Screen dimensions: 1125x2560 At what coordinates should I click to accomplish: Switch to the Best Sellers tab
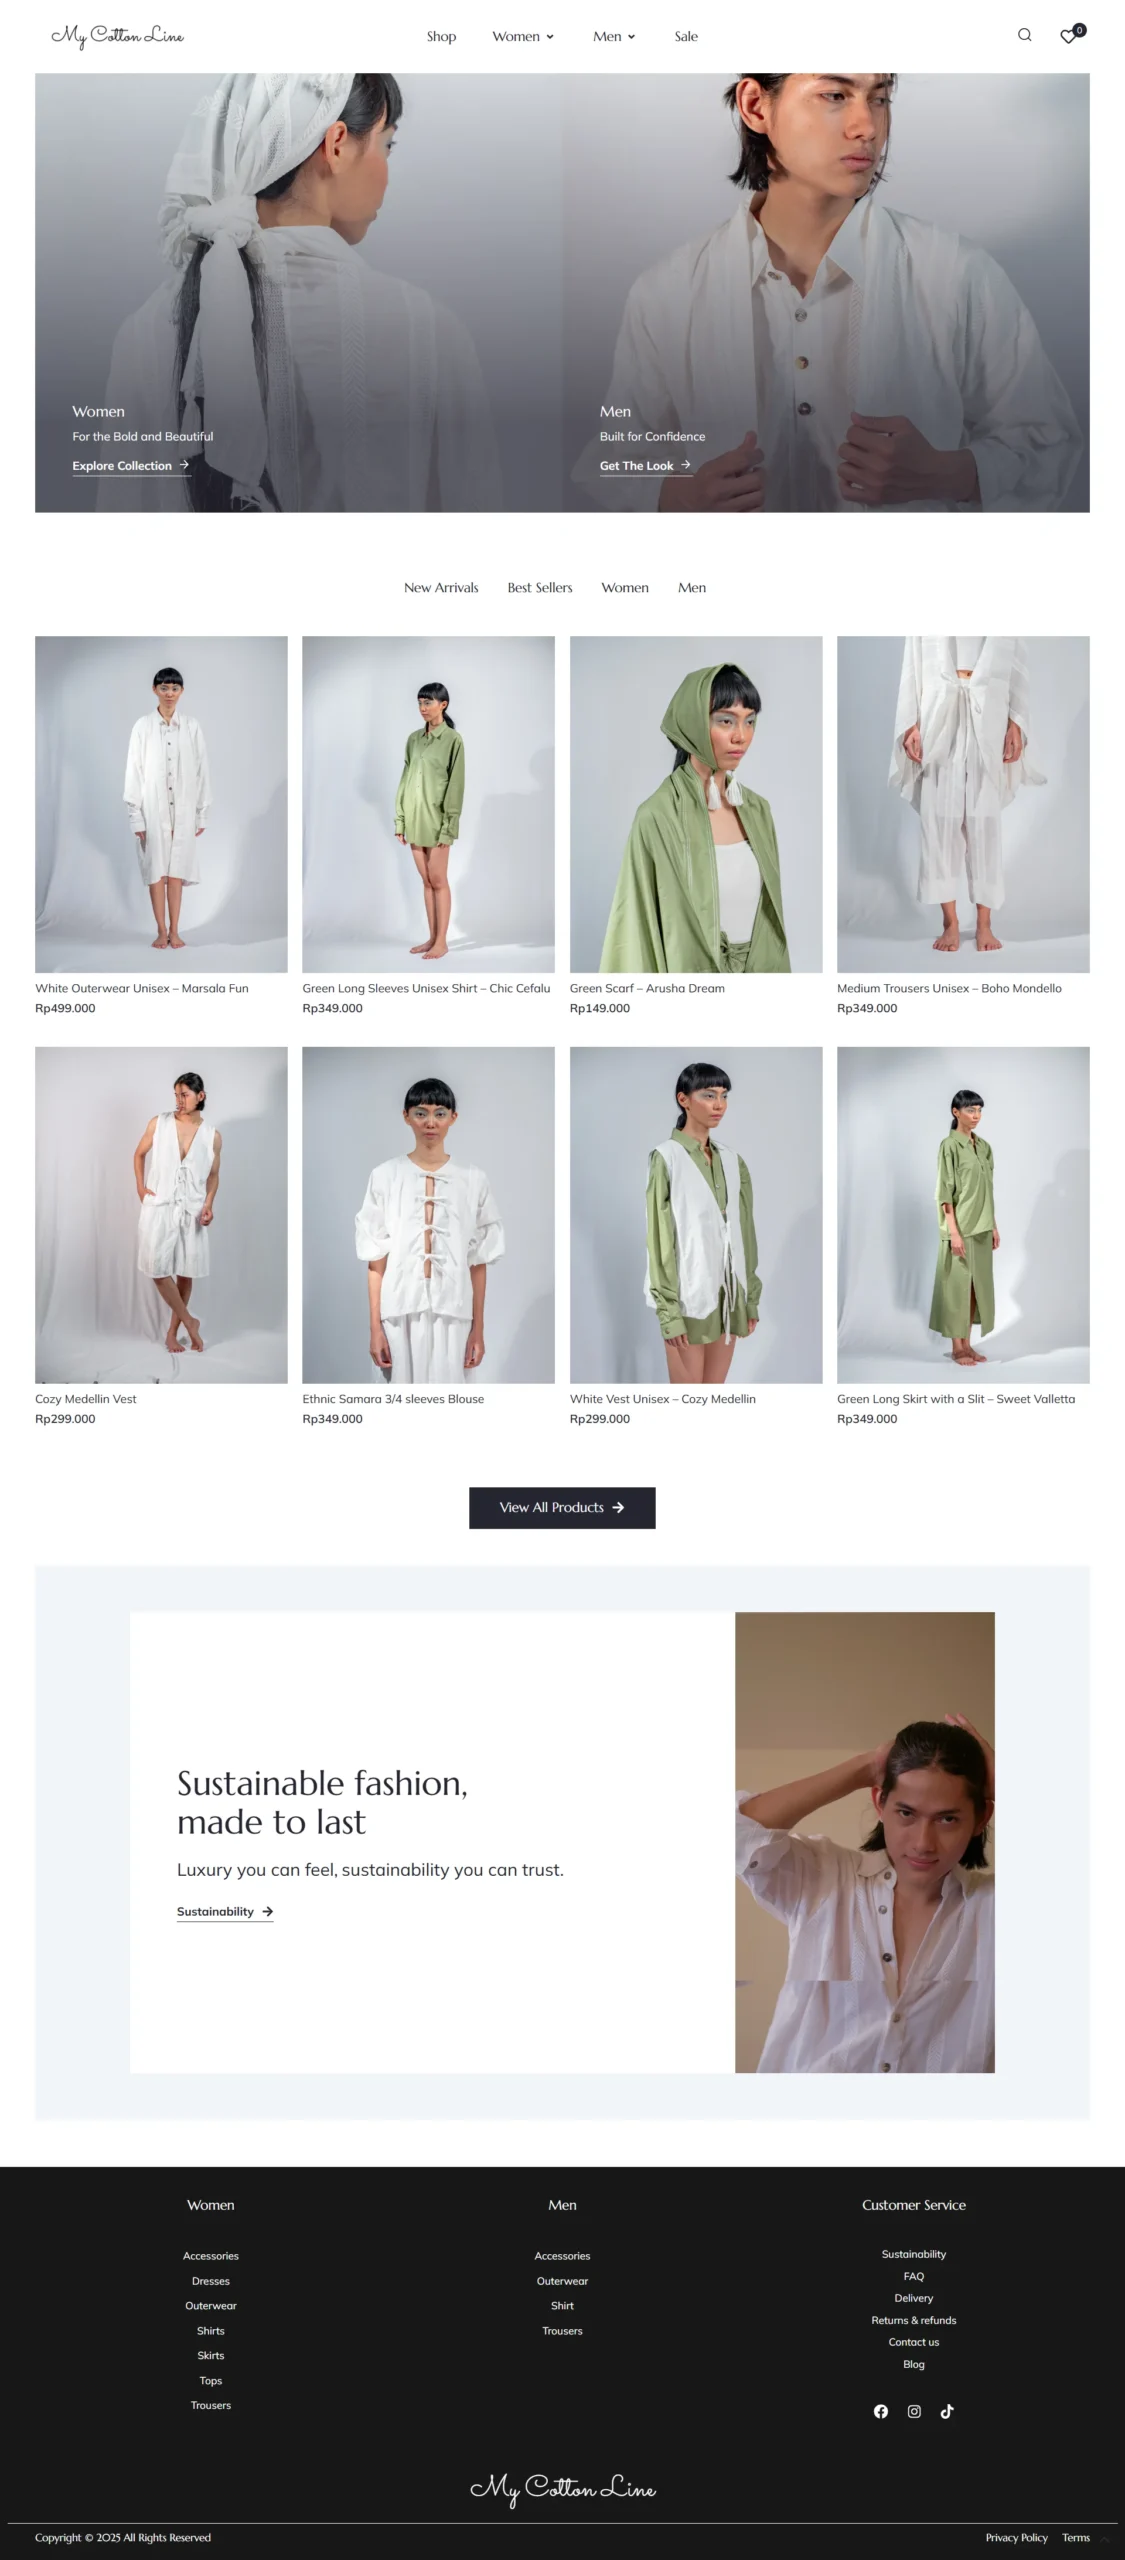tap(540, 588)
